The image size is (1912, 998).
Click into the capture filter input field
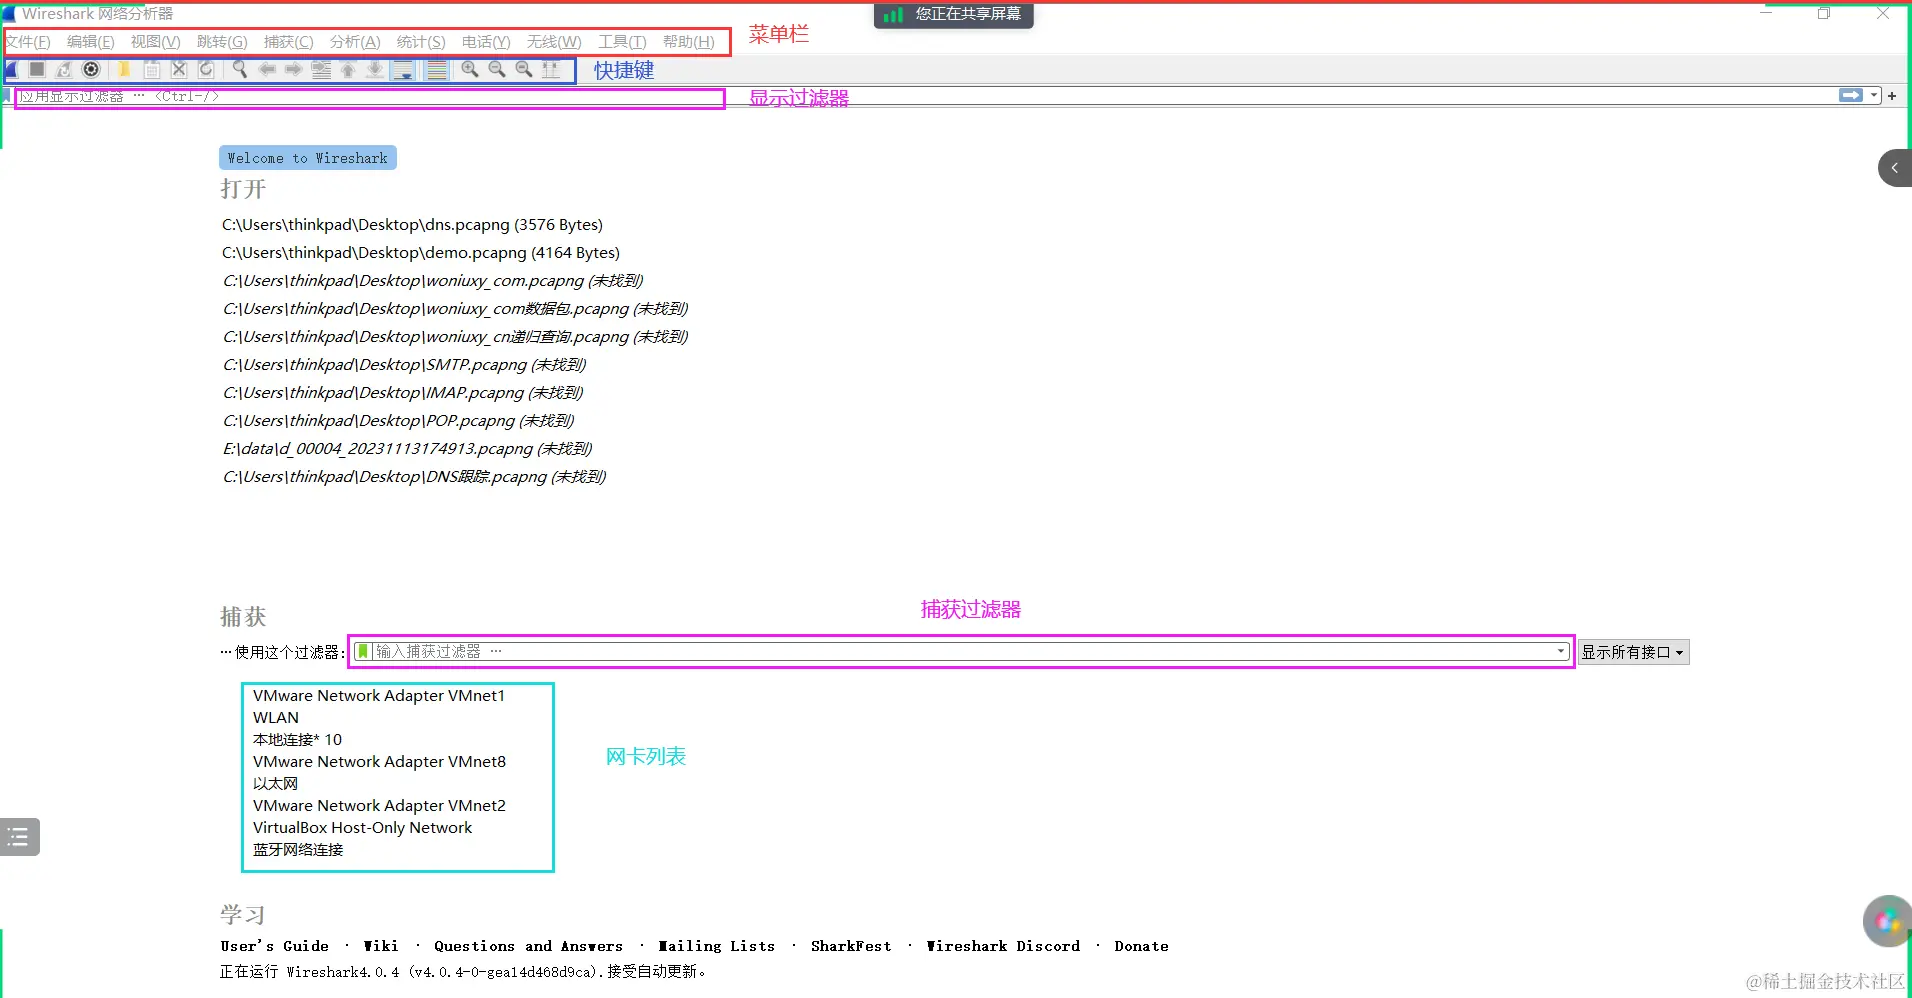tap(963, 652)
